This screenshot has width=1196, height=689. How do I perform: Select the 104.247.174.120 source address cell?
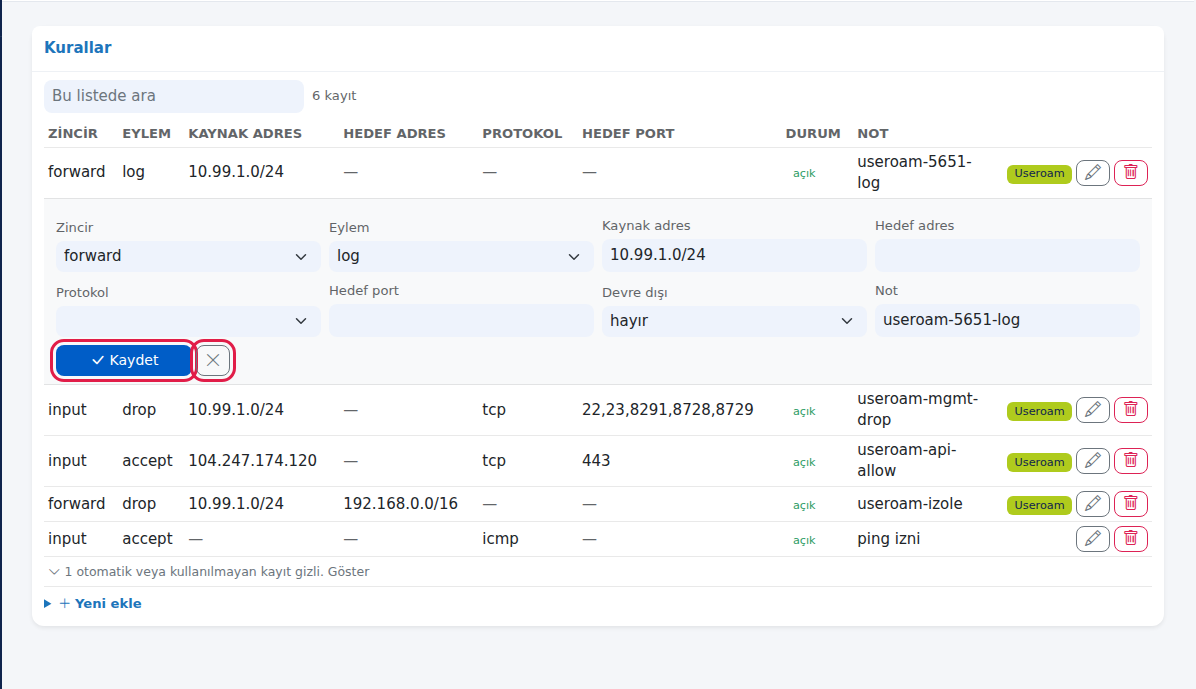252,461
